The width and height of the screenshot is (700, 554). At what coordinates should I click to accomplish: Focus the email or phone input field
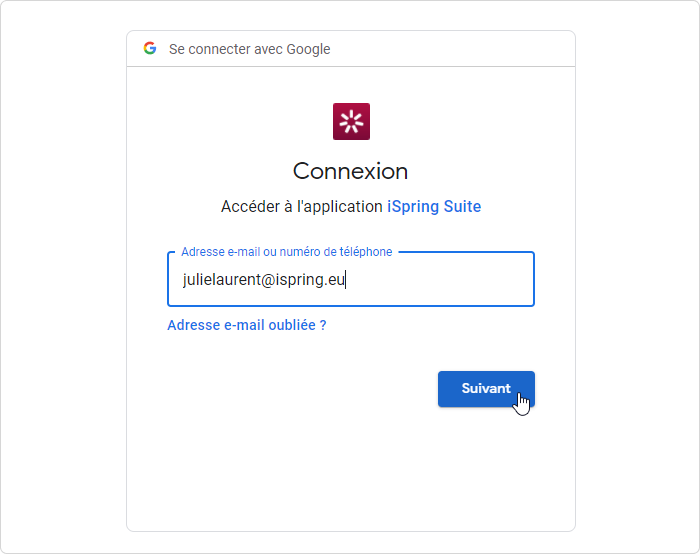pos(351,280)
